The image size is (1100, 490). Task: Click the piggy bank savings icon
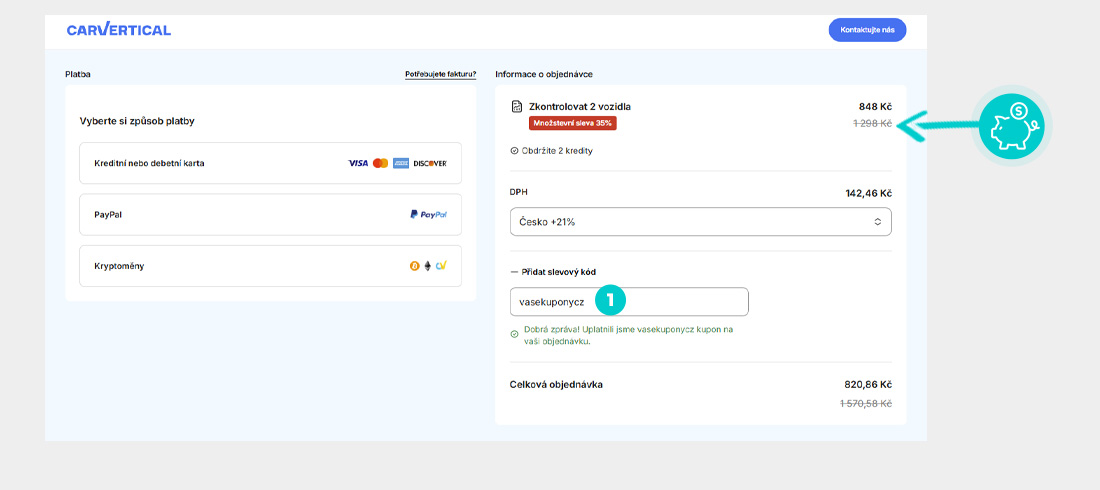coord(1014,124)
